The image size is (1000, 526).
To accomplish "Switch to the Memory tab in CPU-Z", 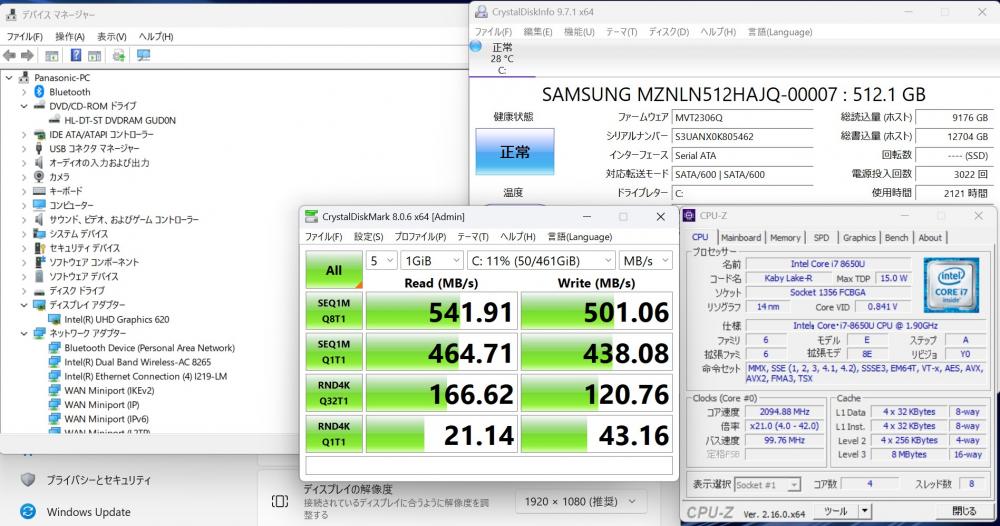I will coord(784,237).
